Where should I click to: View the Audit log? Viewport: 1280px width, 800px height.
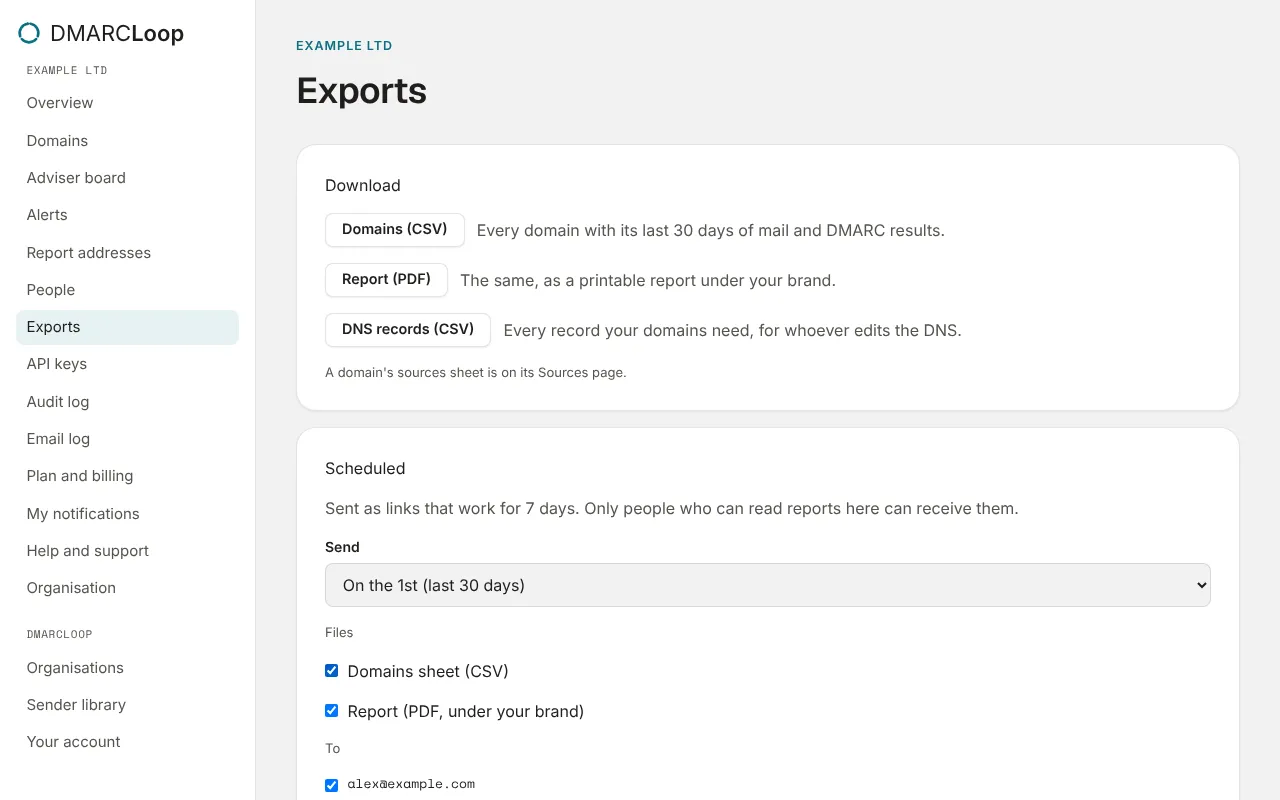[127, 402]
